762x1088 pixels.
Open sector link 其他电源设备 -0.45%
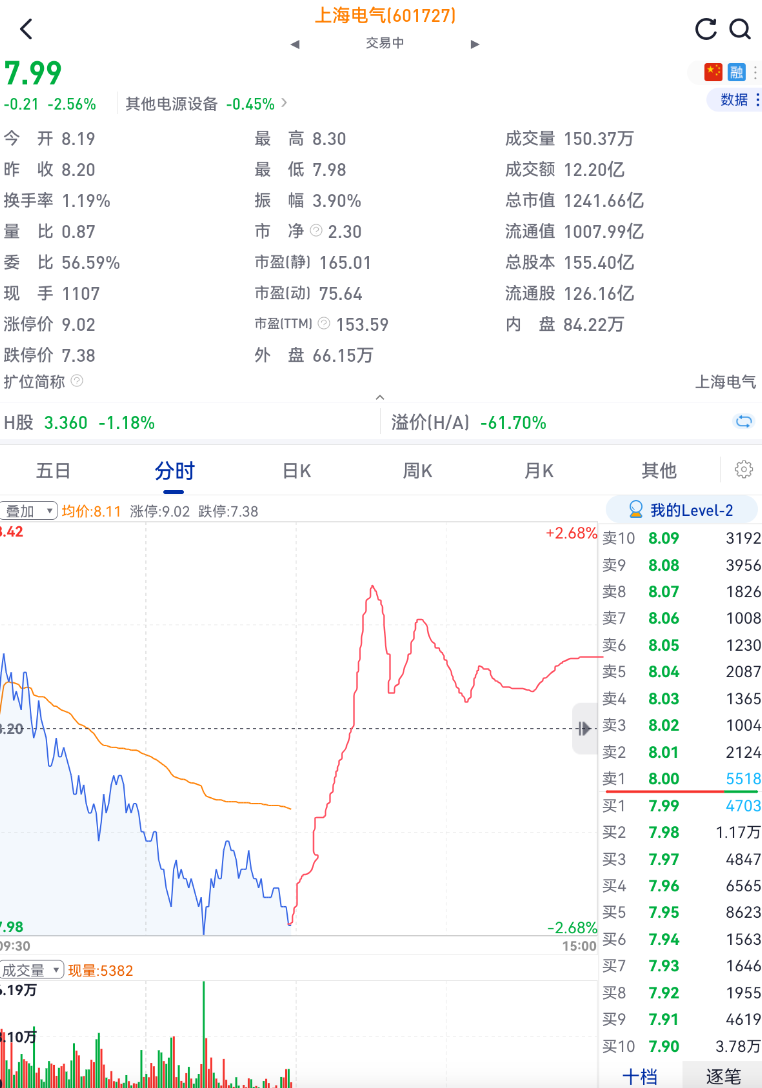point(205,104)
